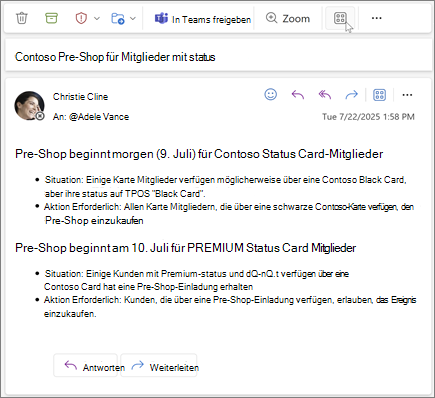Select the timestamp Tue 7/22/2025 1:58 PM
This screenshot has height=398, width=435.
pos(368,117)
